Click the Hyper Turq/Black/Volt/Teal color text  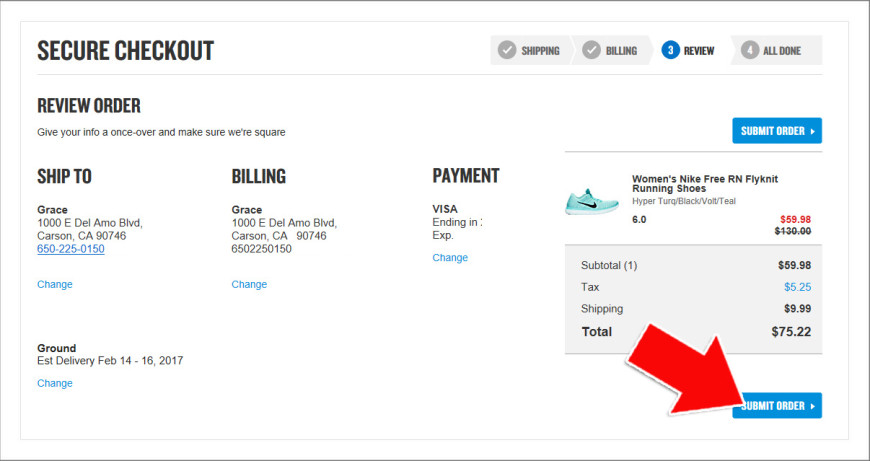pyautogui.click(x=684, y=201)
